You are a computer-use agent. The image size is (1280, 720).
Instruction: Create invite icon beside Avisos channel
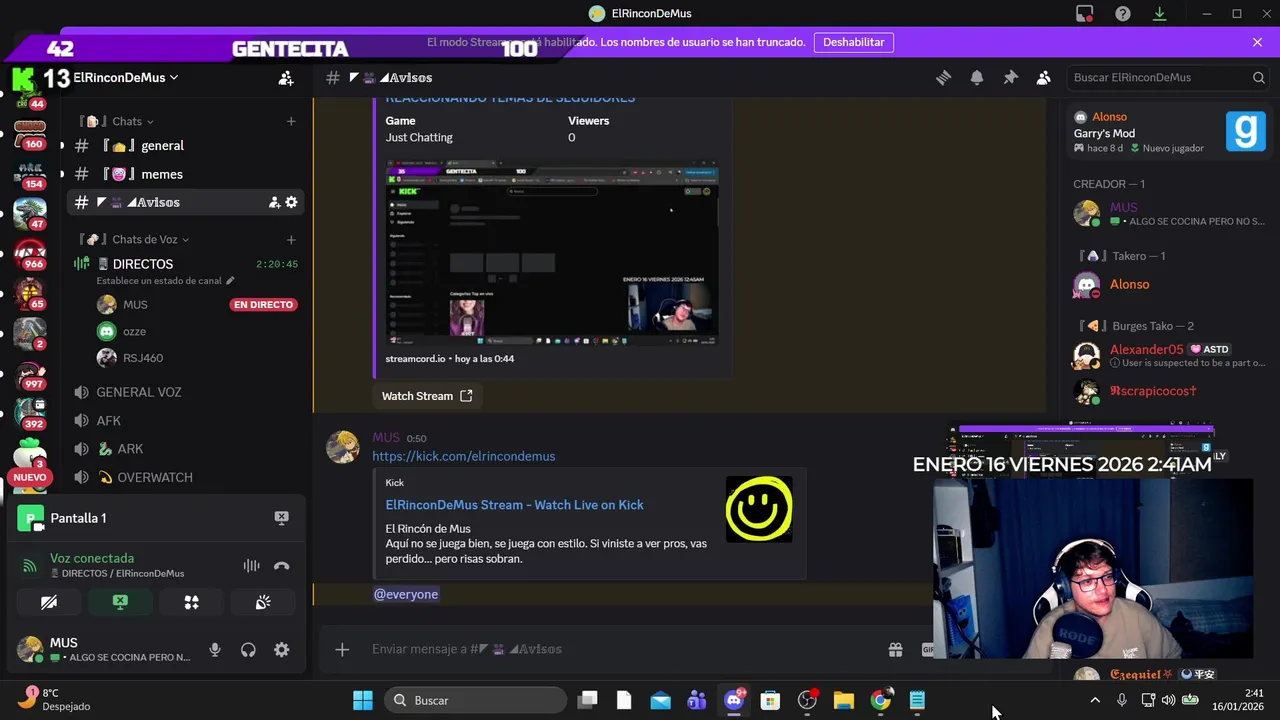(x=274, y=202)
